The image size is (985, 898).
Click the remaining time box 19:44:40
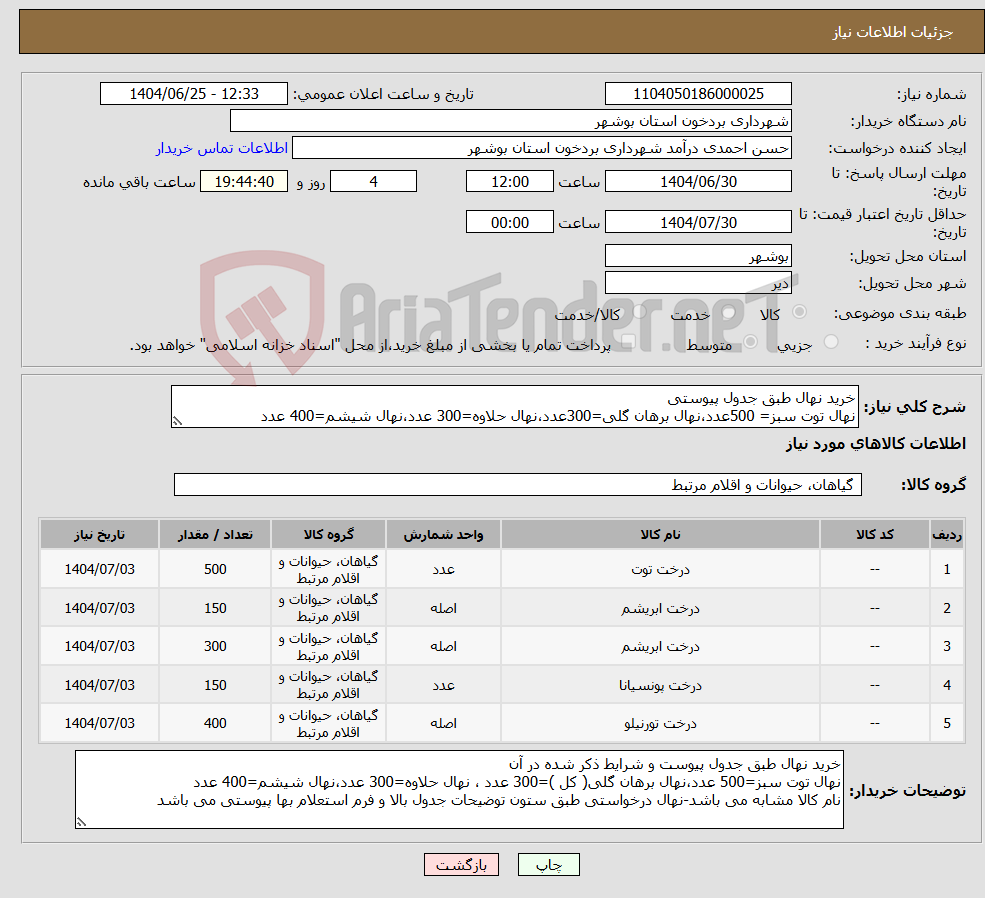click(x=243, y=181)
